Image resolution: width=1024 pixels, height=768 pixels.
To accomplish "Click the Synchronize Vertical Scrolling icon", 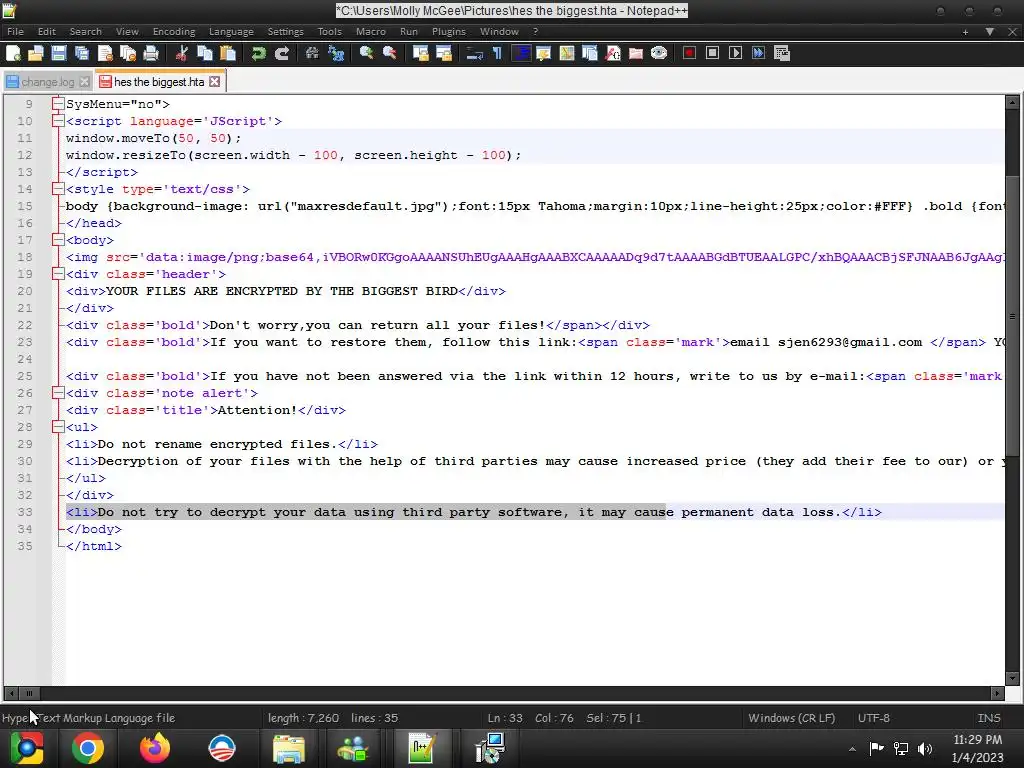I will tap(421, 54).
